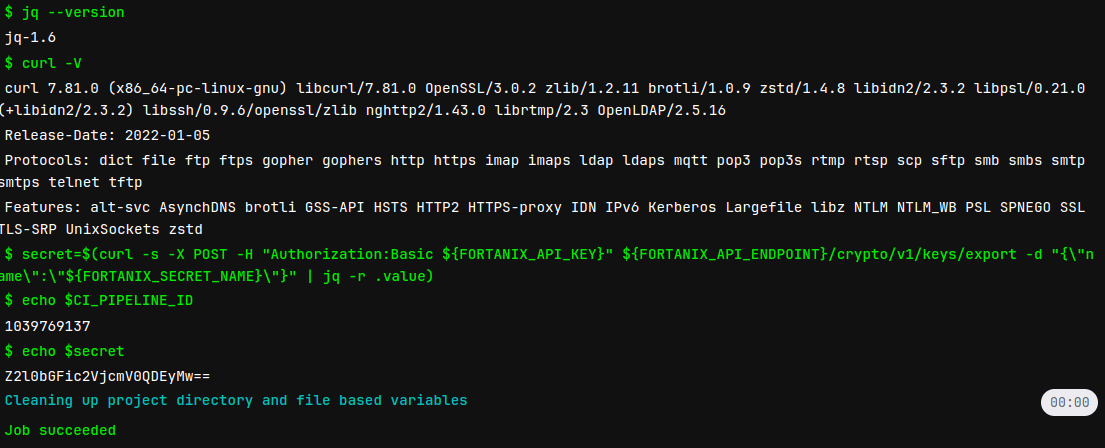Click the 'Protocols: dict file ftp' line

tap(545, 161)
